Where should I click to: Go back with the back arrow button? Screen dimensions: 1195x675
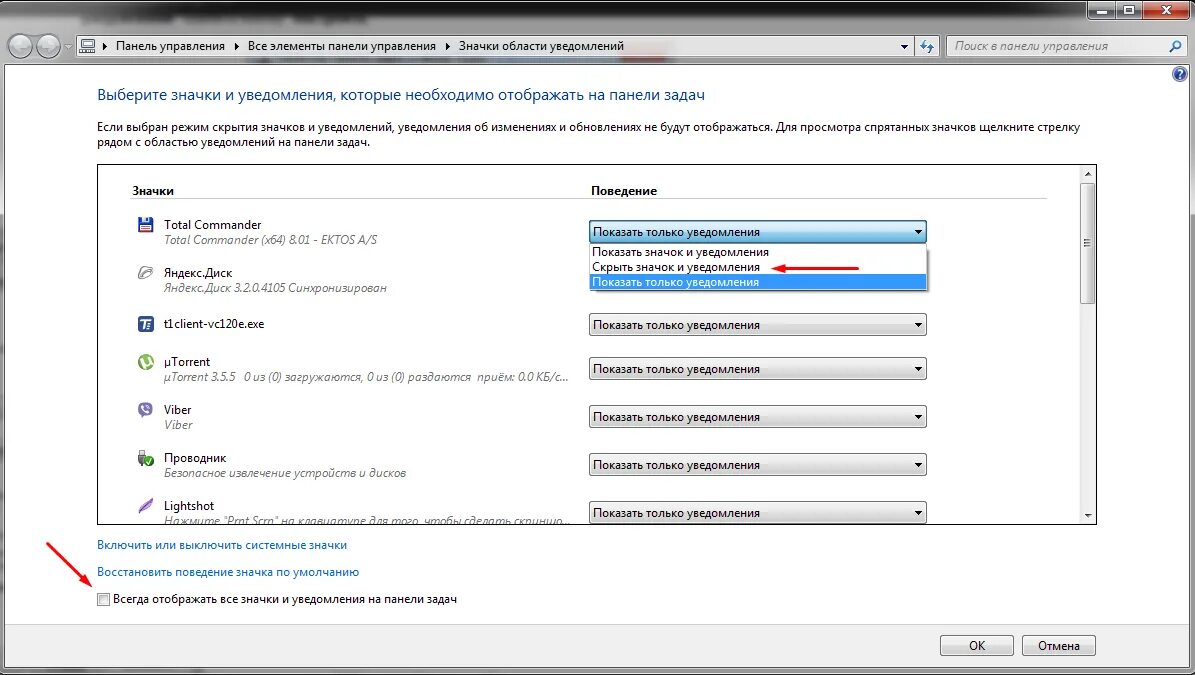[21, 46]
